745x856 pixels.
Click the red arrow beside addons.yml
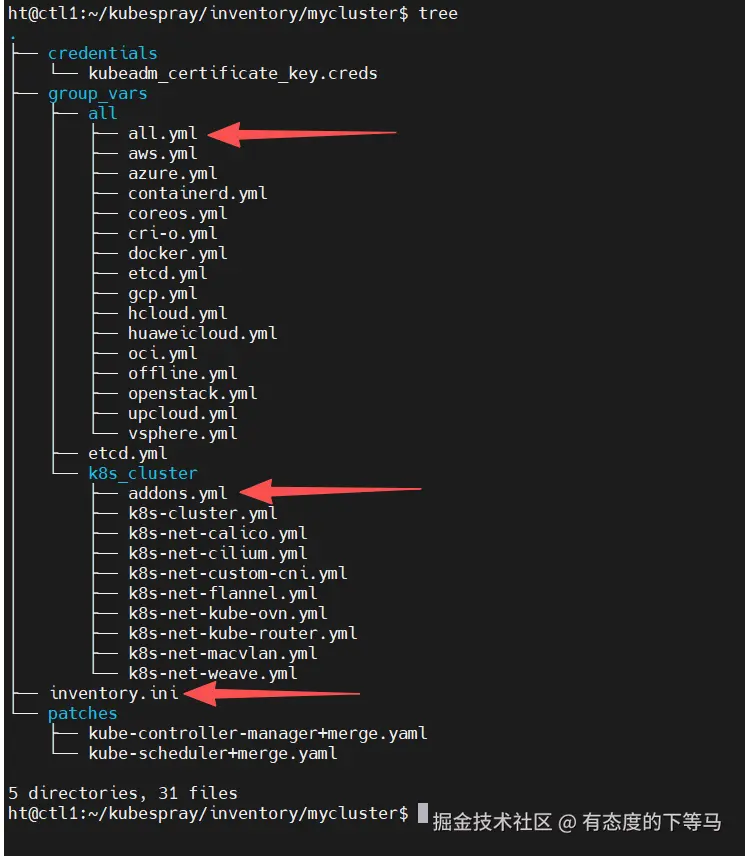click(x=330, y=490)
